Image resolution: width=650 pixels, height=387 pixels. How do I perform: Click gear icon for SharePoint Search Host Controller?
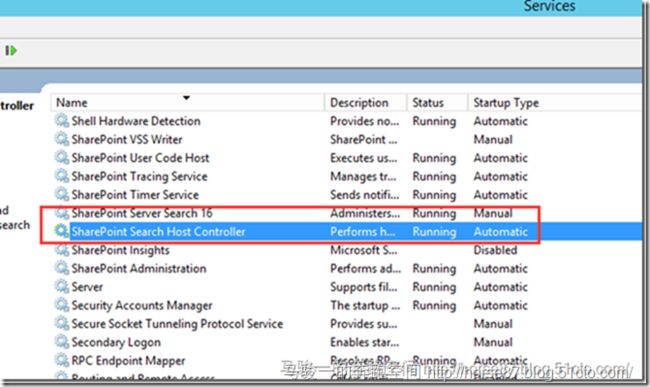(62, 231)
